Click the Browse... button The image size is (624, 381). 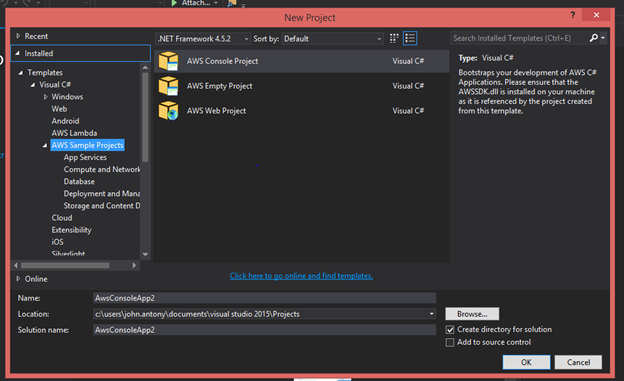pos(472,314)
